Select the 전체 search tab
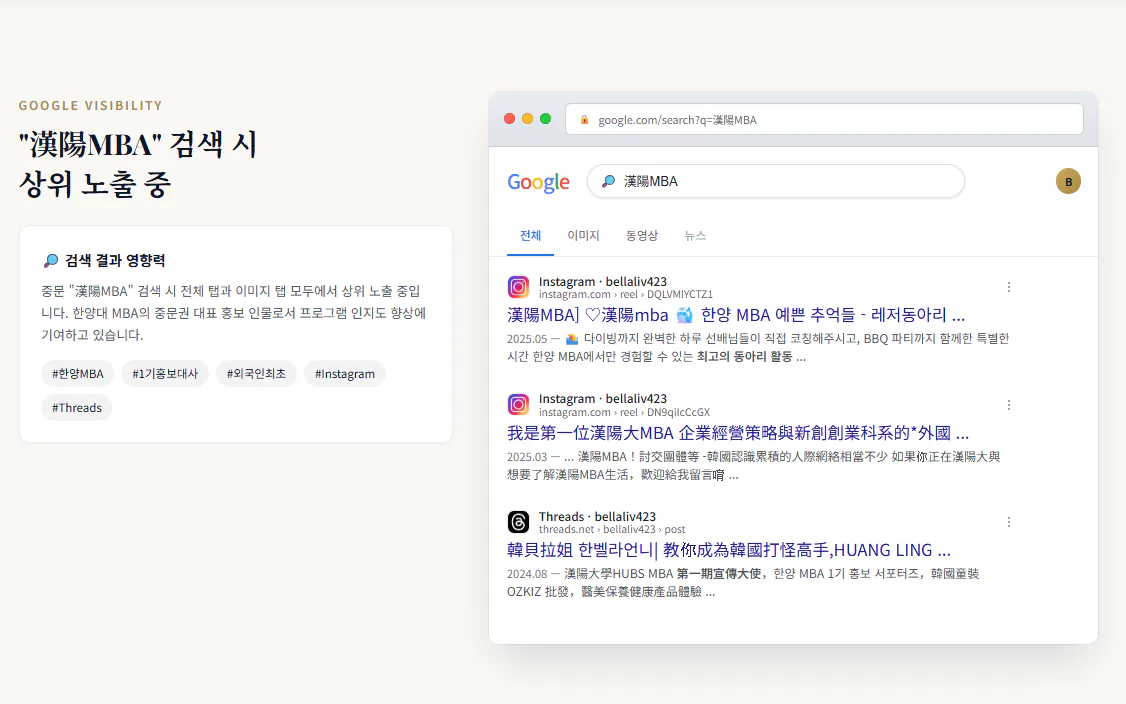Image resolution: width=1126 pixels, height=704 pixels. [530, 236]
